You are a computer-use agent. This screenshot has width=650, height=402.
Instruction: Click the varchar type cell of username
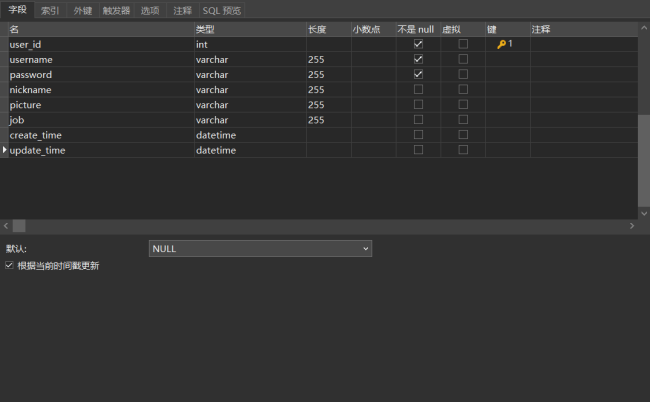tap(250, 59)
